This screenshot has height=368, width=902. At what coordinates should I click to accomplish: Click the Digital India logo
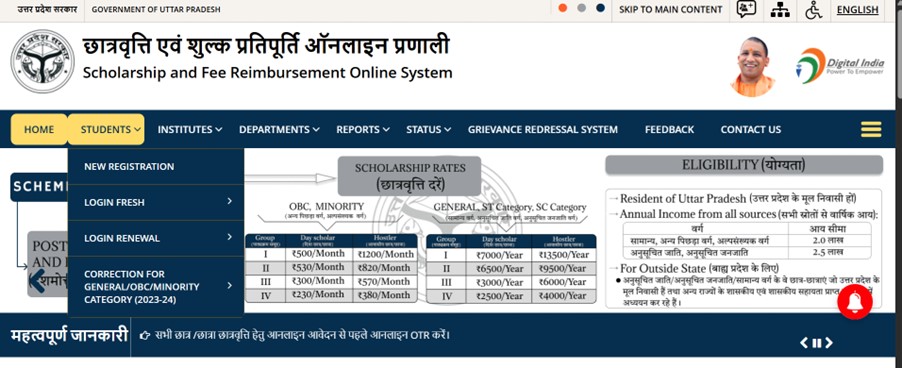tap(839, 66)
